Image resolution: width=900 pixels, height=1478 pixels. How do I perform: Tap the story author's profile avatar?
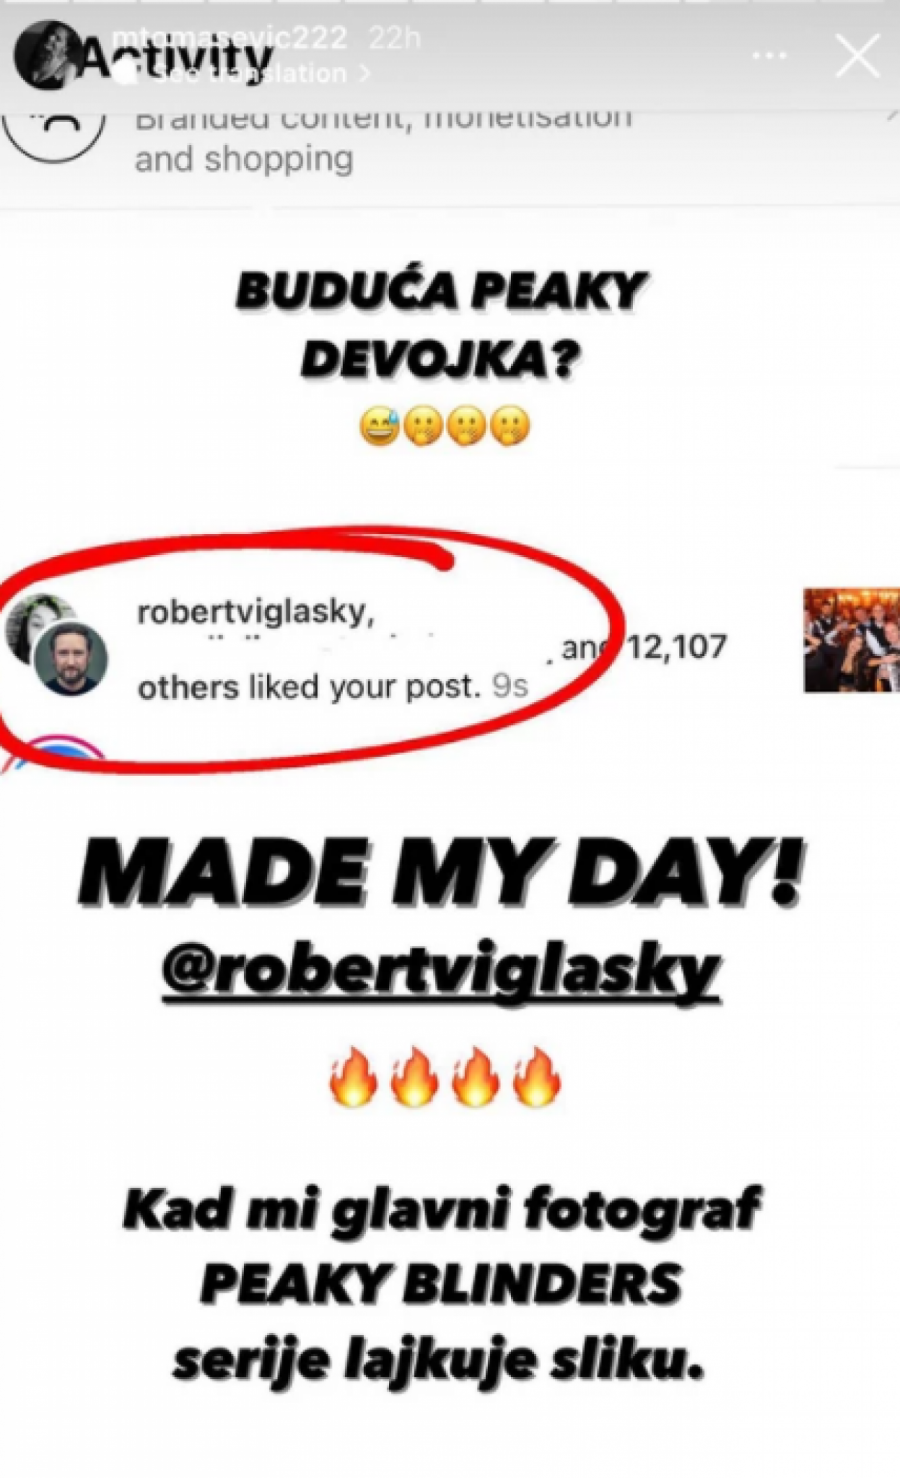click(x=45, y=55)
